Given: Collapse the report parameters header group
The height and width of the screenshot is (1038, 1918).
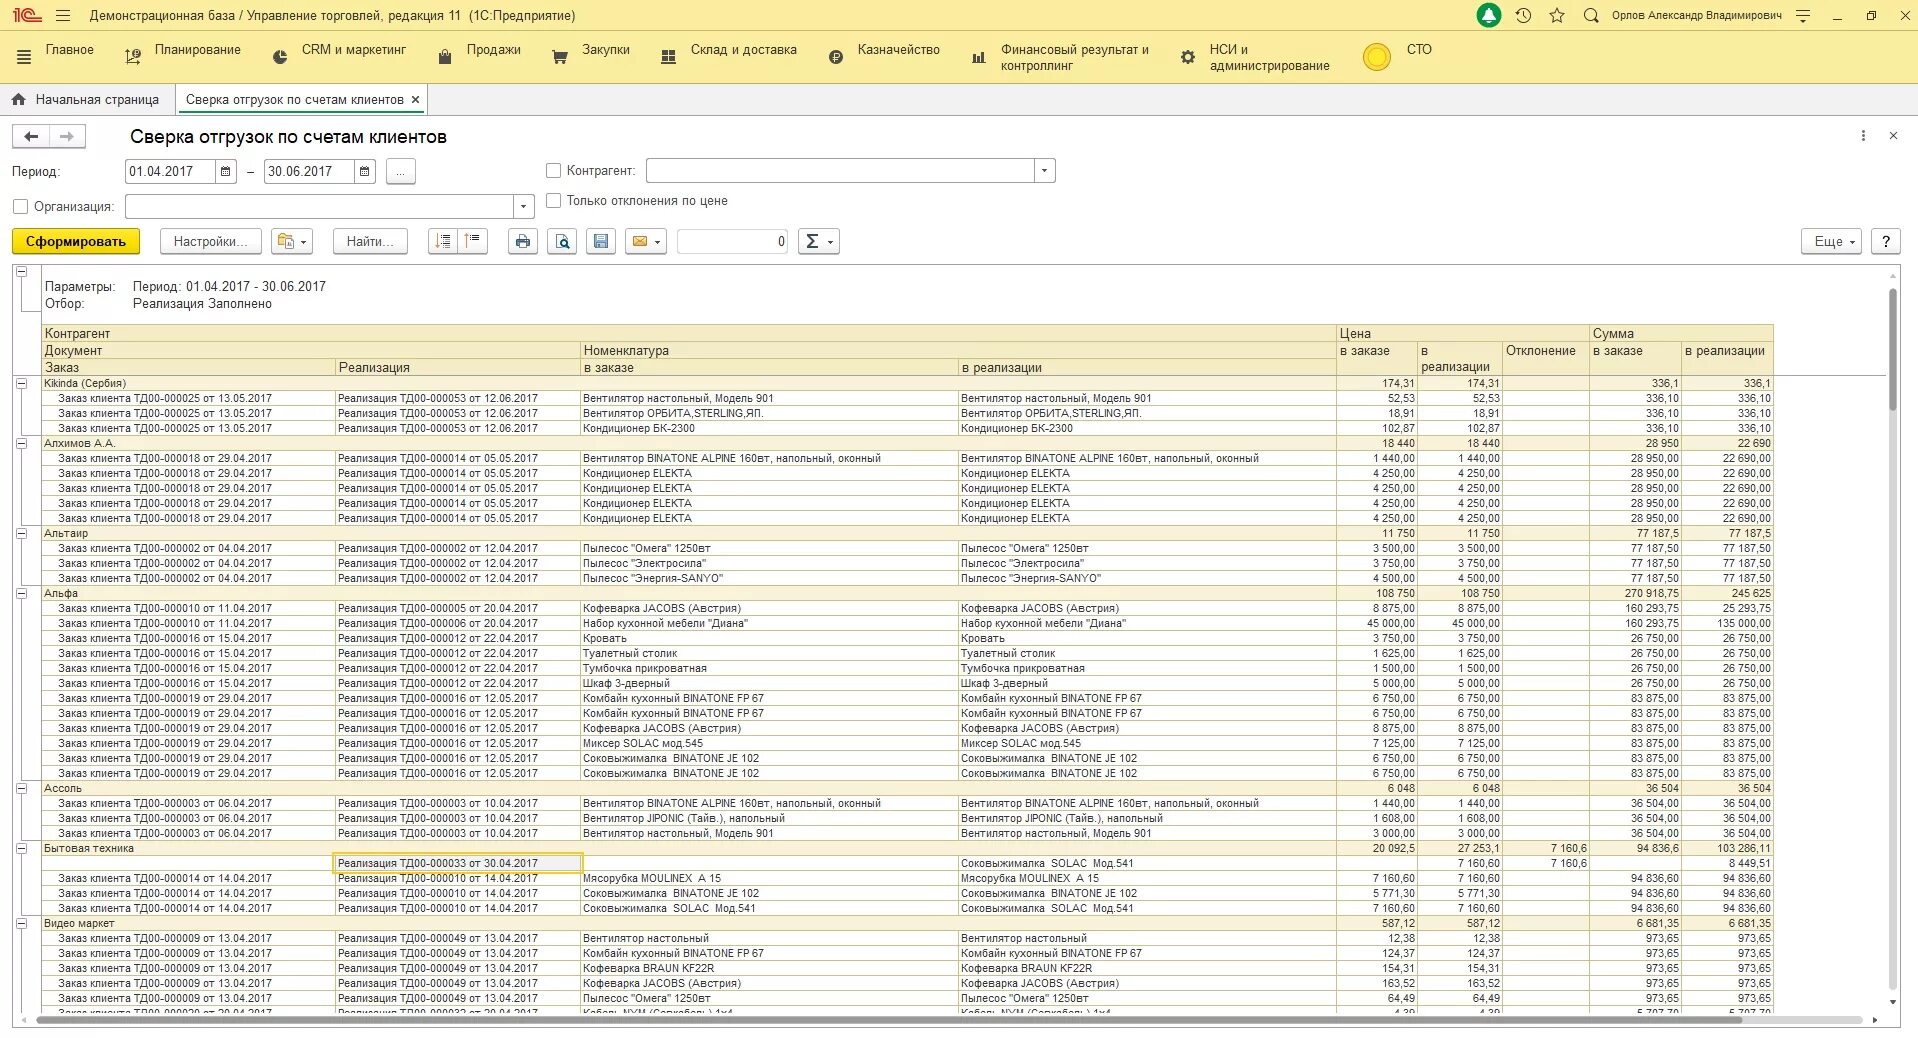Looking at the screenshot, I should [x=21, y=272].
